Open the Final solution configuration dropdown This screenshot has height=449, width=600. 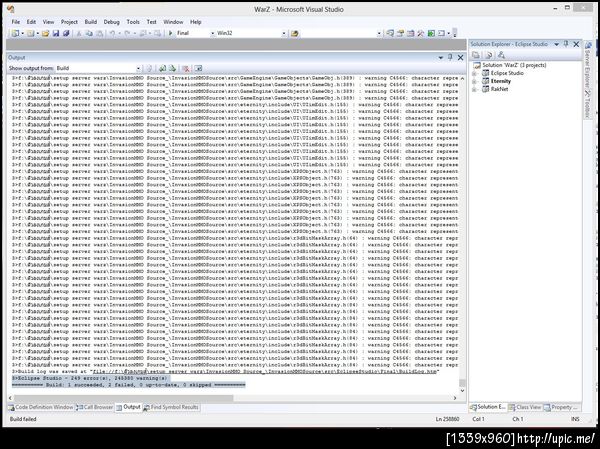click(x=213, y=33)
